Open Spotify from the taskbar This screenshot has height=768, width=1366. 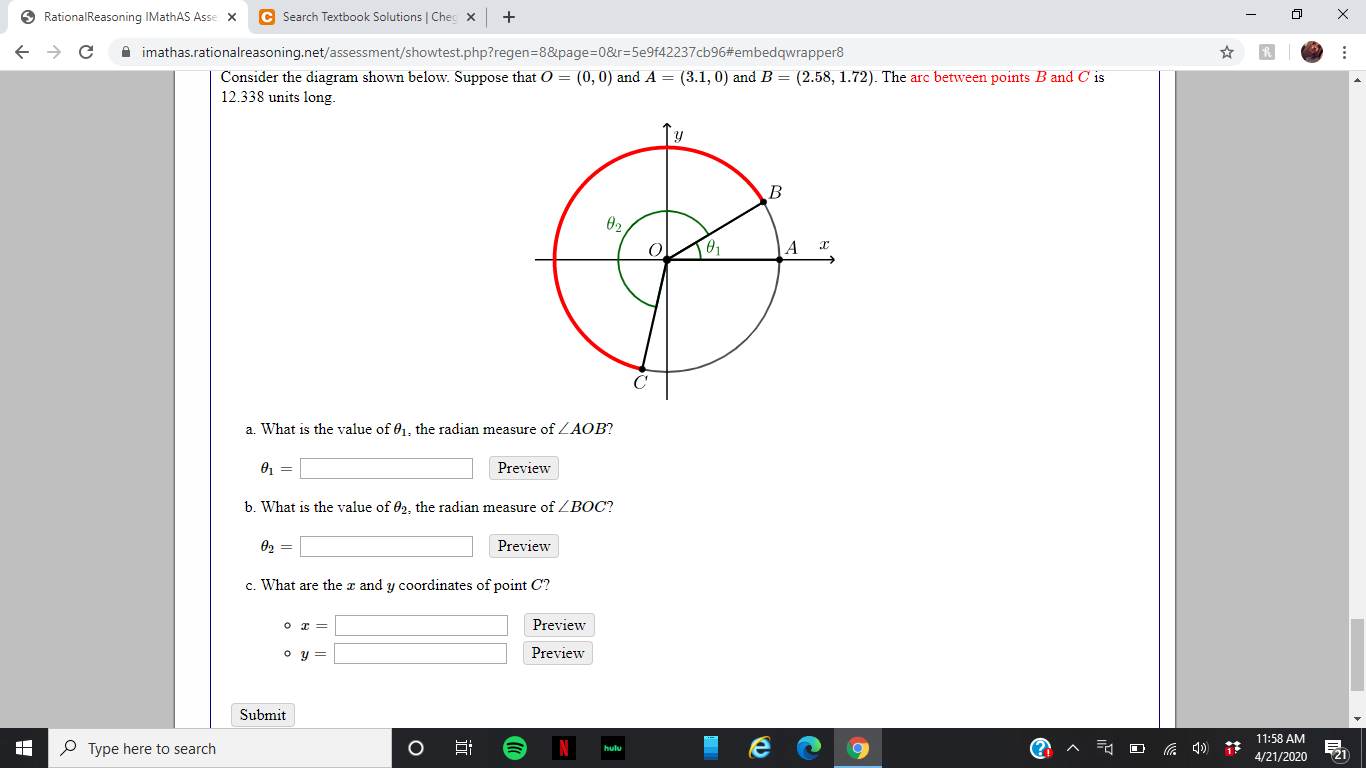coord(514,747)
